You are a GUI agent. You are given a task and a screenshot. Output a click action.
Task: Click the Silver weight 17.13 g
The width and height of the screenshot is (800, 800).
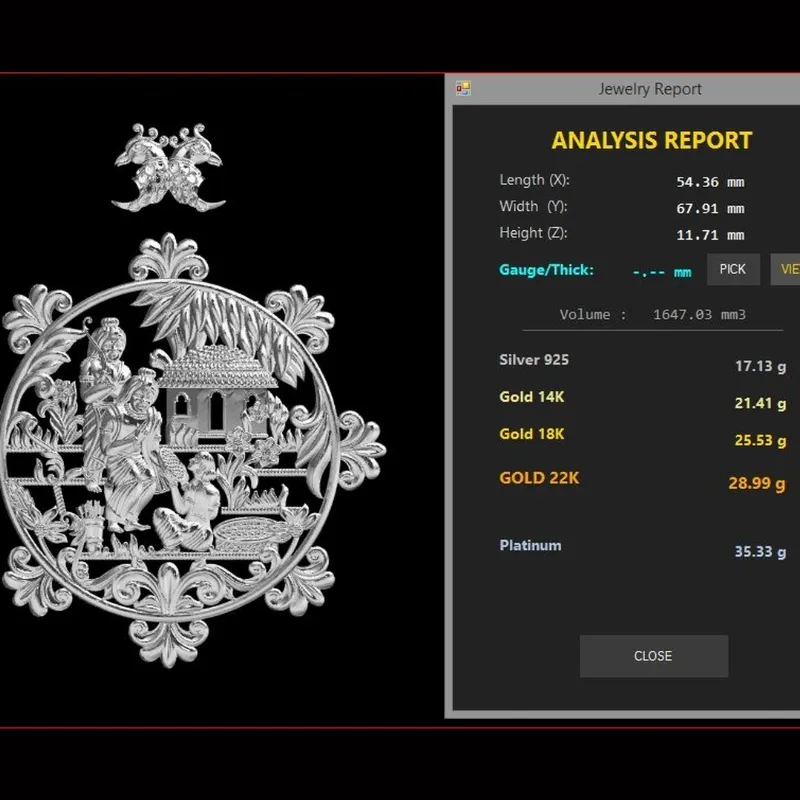click(760, 366)
